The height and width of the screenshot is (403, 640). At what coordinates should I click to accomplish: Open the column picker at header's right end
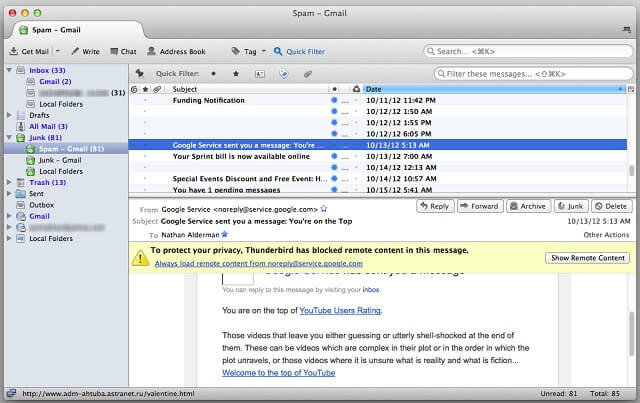coord(631,89)
